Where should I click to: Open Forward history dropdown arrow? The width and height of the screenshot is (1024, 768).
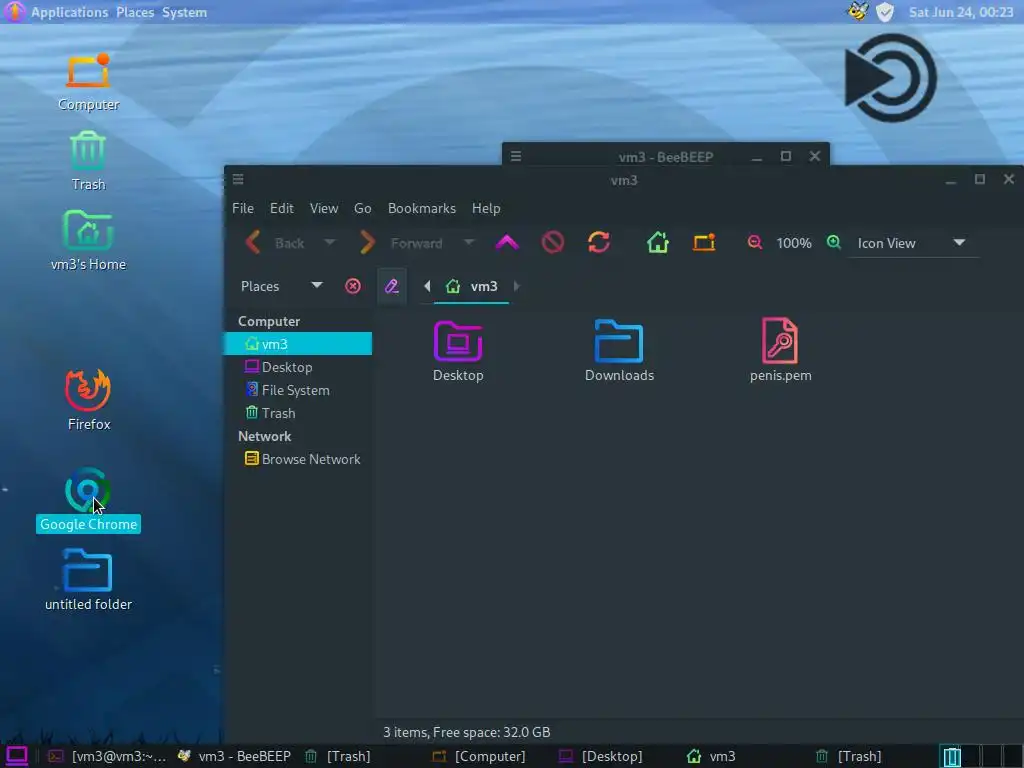(x=469, y=243)
